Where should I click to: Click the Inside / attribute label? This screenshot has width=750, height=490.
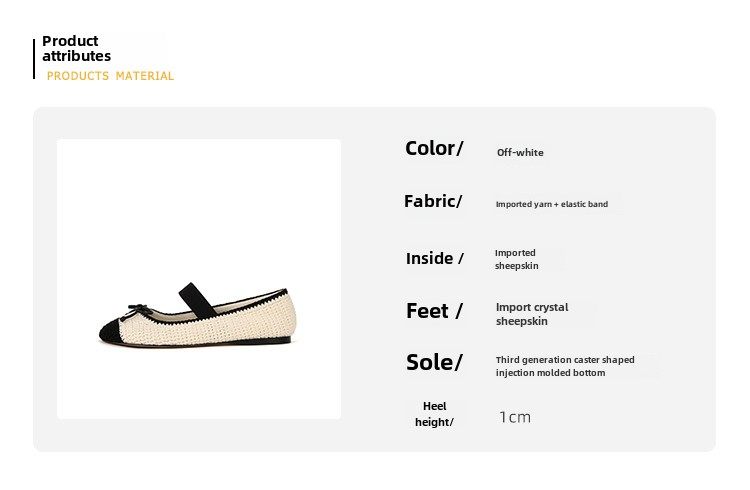click(x=435, y=258)
